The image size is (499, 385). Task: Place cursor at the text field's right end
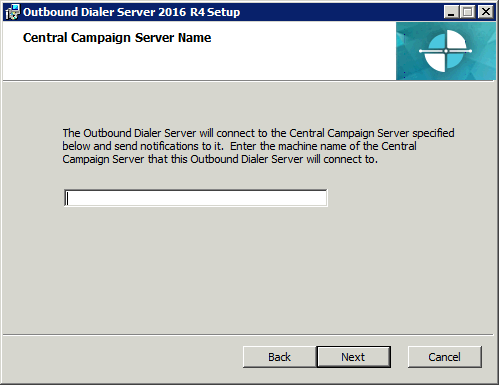[x=323, y=198]
